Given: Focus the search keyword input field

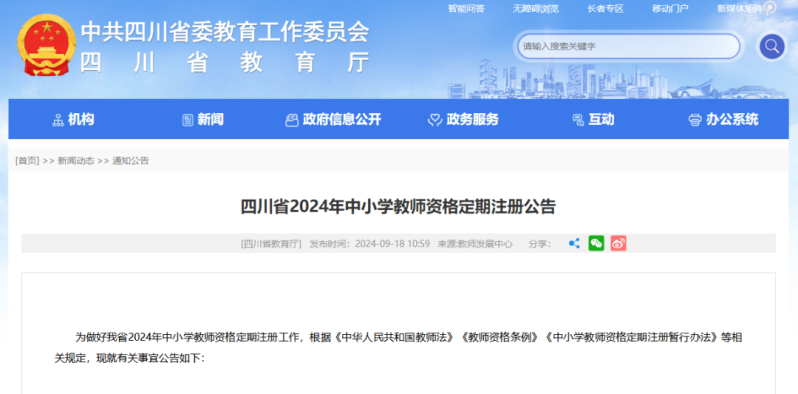Looking at the screenshot, I should [x=629, y=46].
